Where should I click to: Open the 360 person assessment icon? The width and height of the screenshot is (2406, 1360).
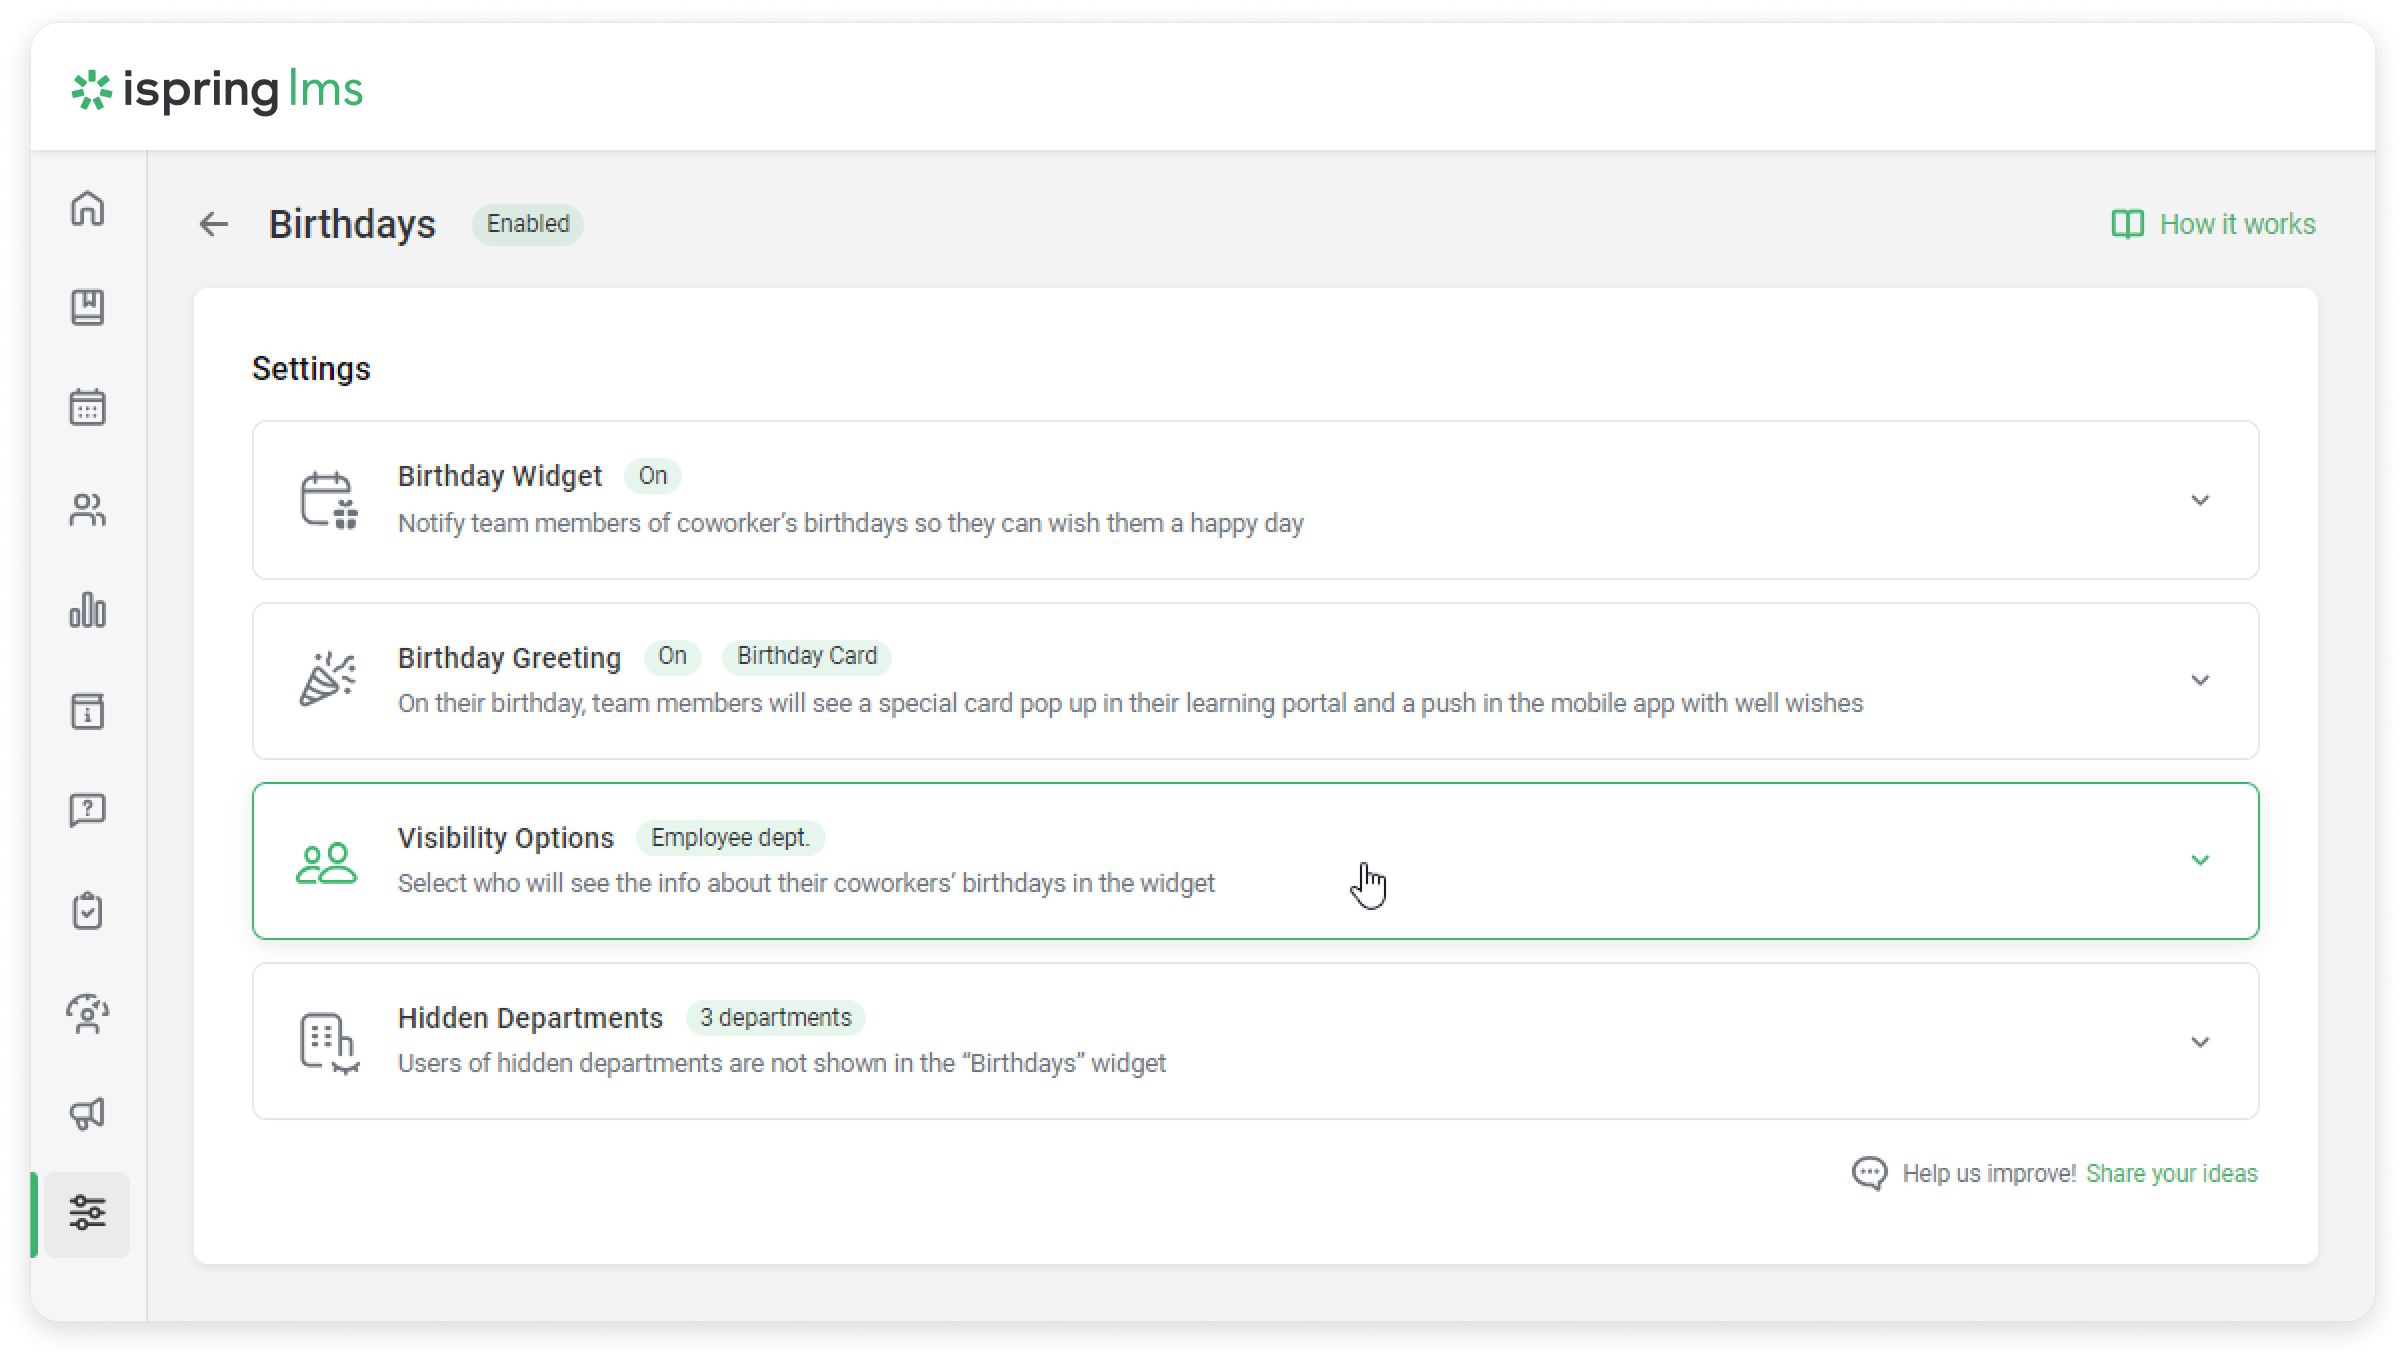click(x=88, y=1013)
